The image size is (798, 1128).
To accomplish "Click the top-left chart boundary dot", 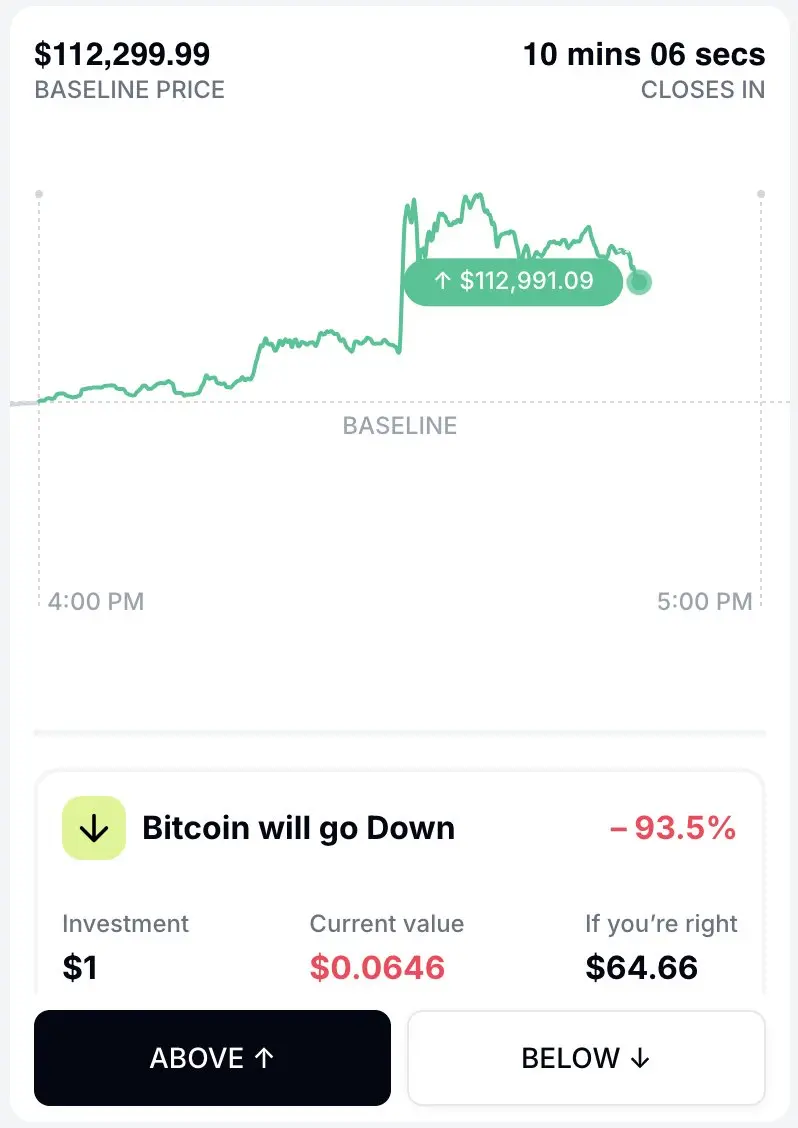I will pos(39,194).
